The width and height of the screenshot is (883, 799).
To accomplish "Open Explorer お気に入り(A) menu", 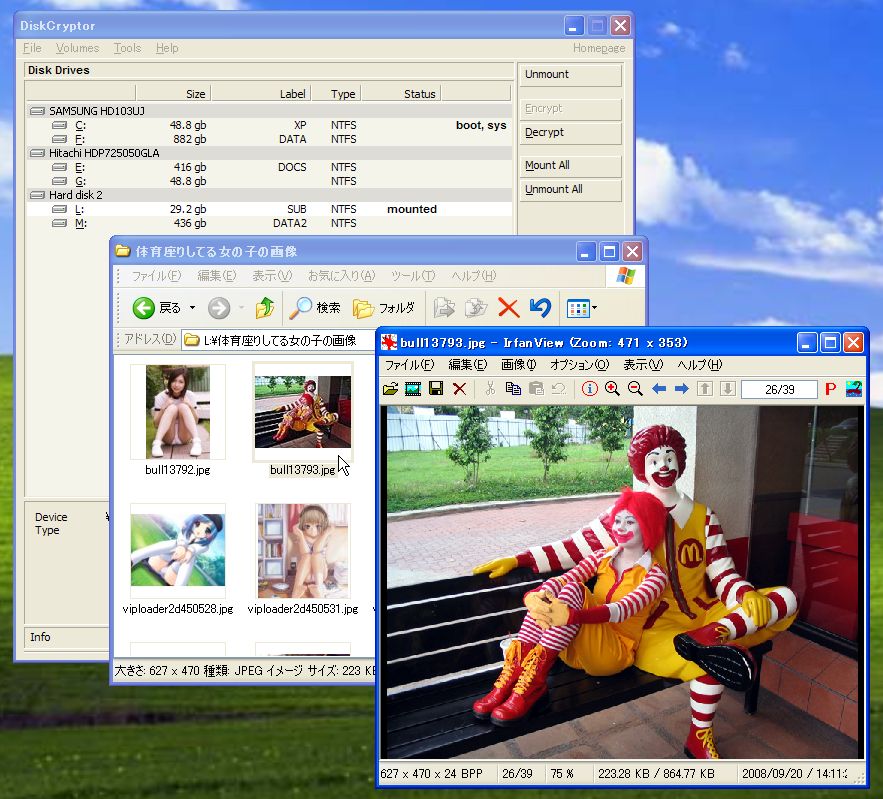I will [341, 276].
